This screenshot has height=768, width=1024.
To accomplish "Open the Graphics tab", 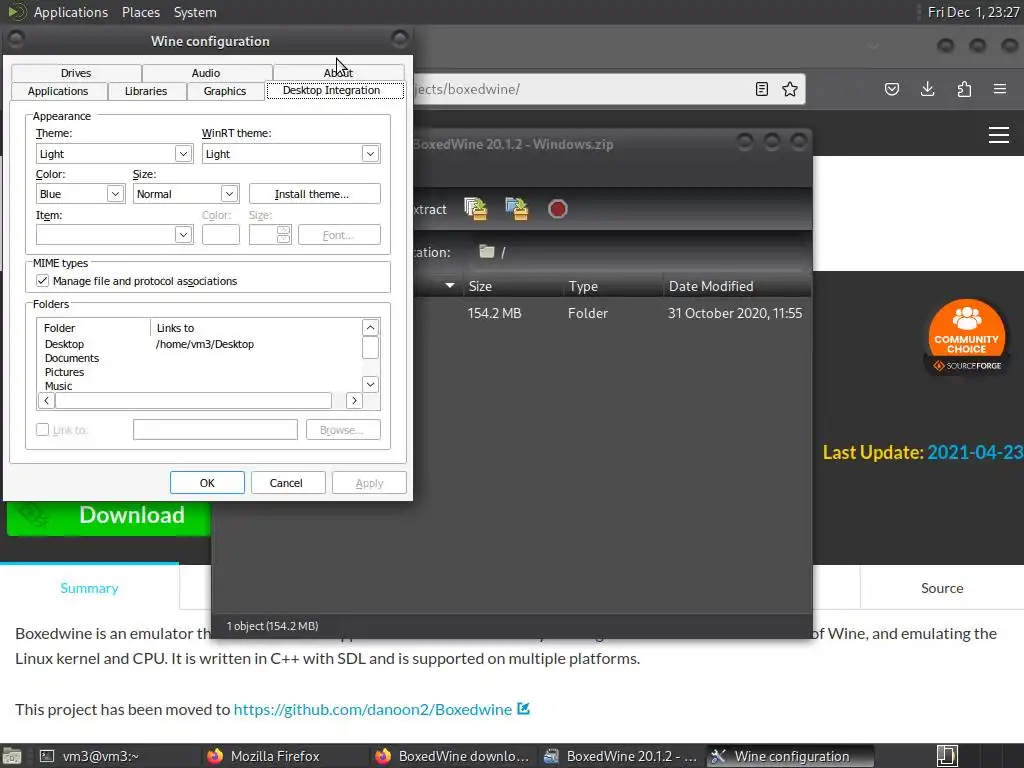I will point(225,91).
